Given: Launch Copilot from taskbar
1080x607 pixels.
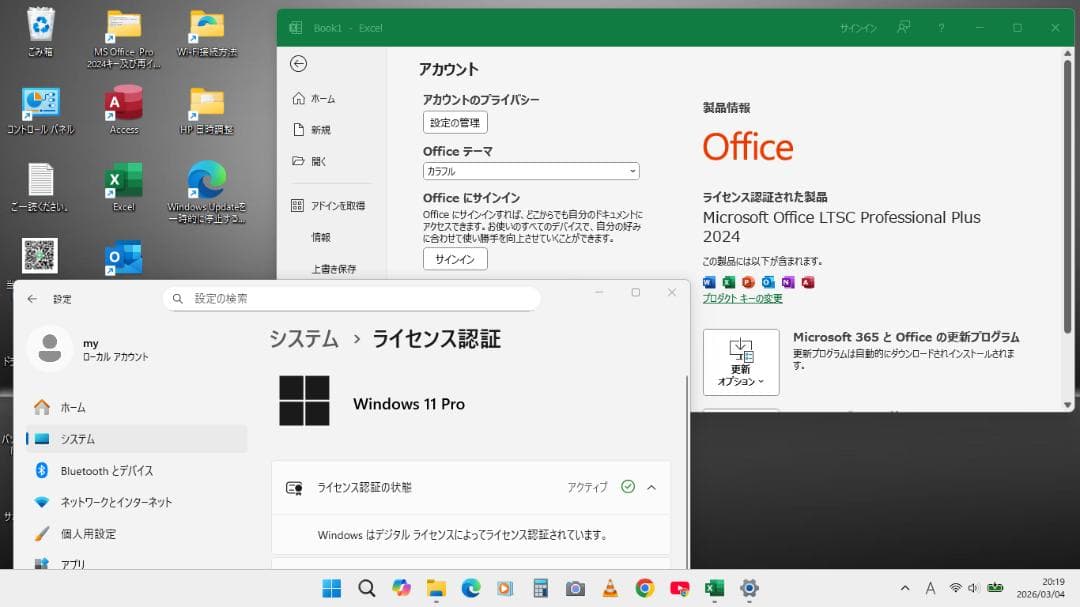Looking at the screenshot, I should 402,588.
